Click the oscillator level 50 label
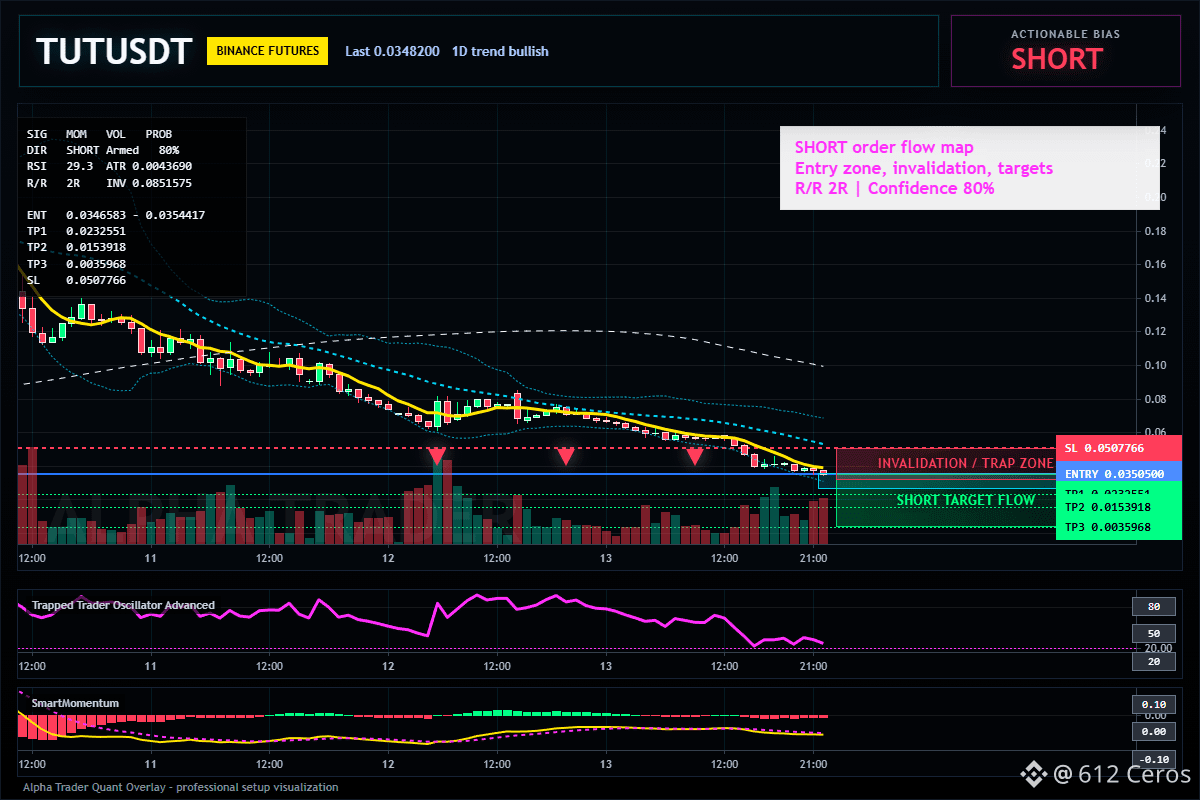The width and height of the screenshot is (1200, 800). click(1154, 634)
